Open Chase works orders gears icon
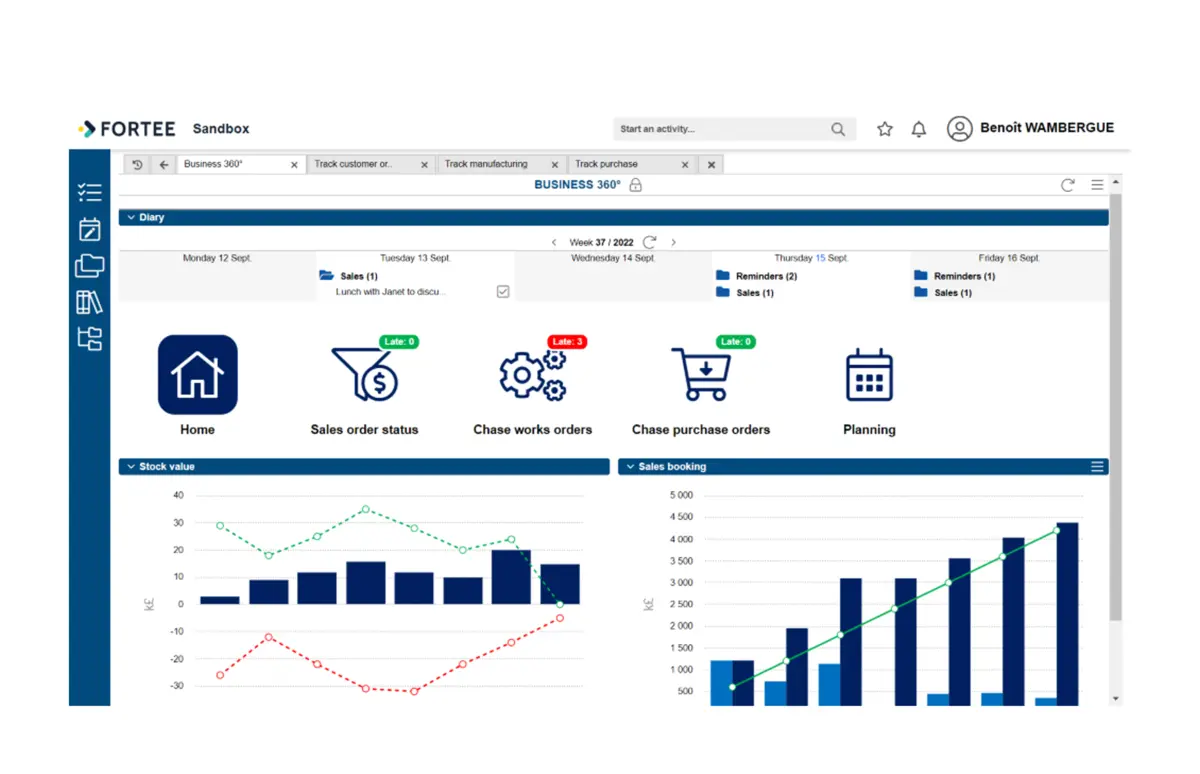 tap(532, 375)
